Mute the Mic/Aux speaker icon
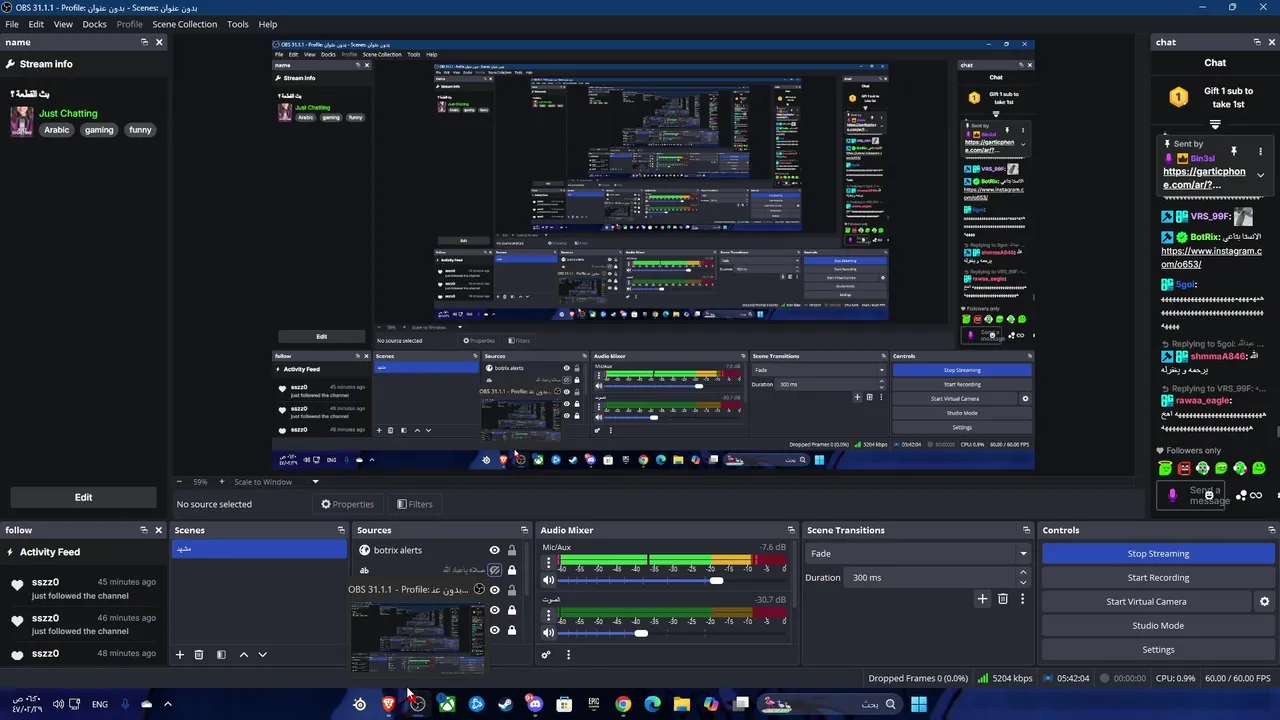 pos(548,580)
